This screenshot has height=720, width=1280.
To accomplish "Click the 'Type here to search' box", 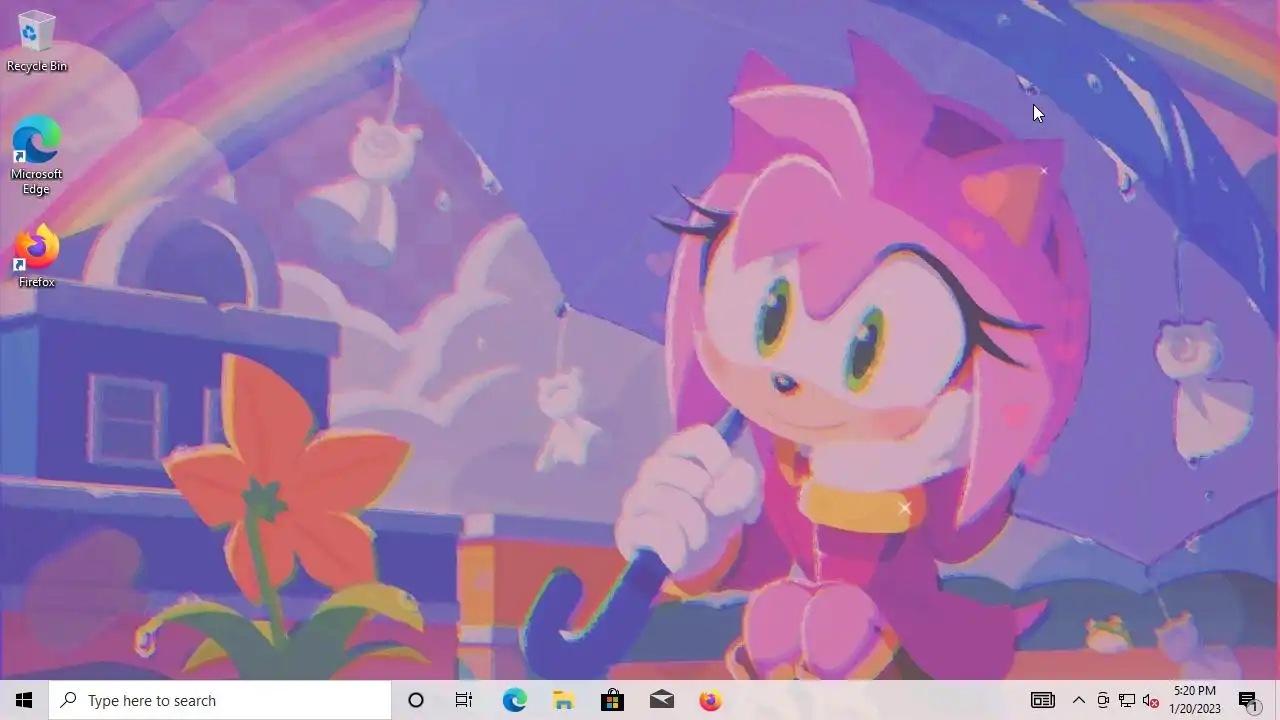I will [220, 700].
